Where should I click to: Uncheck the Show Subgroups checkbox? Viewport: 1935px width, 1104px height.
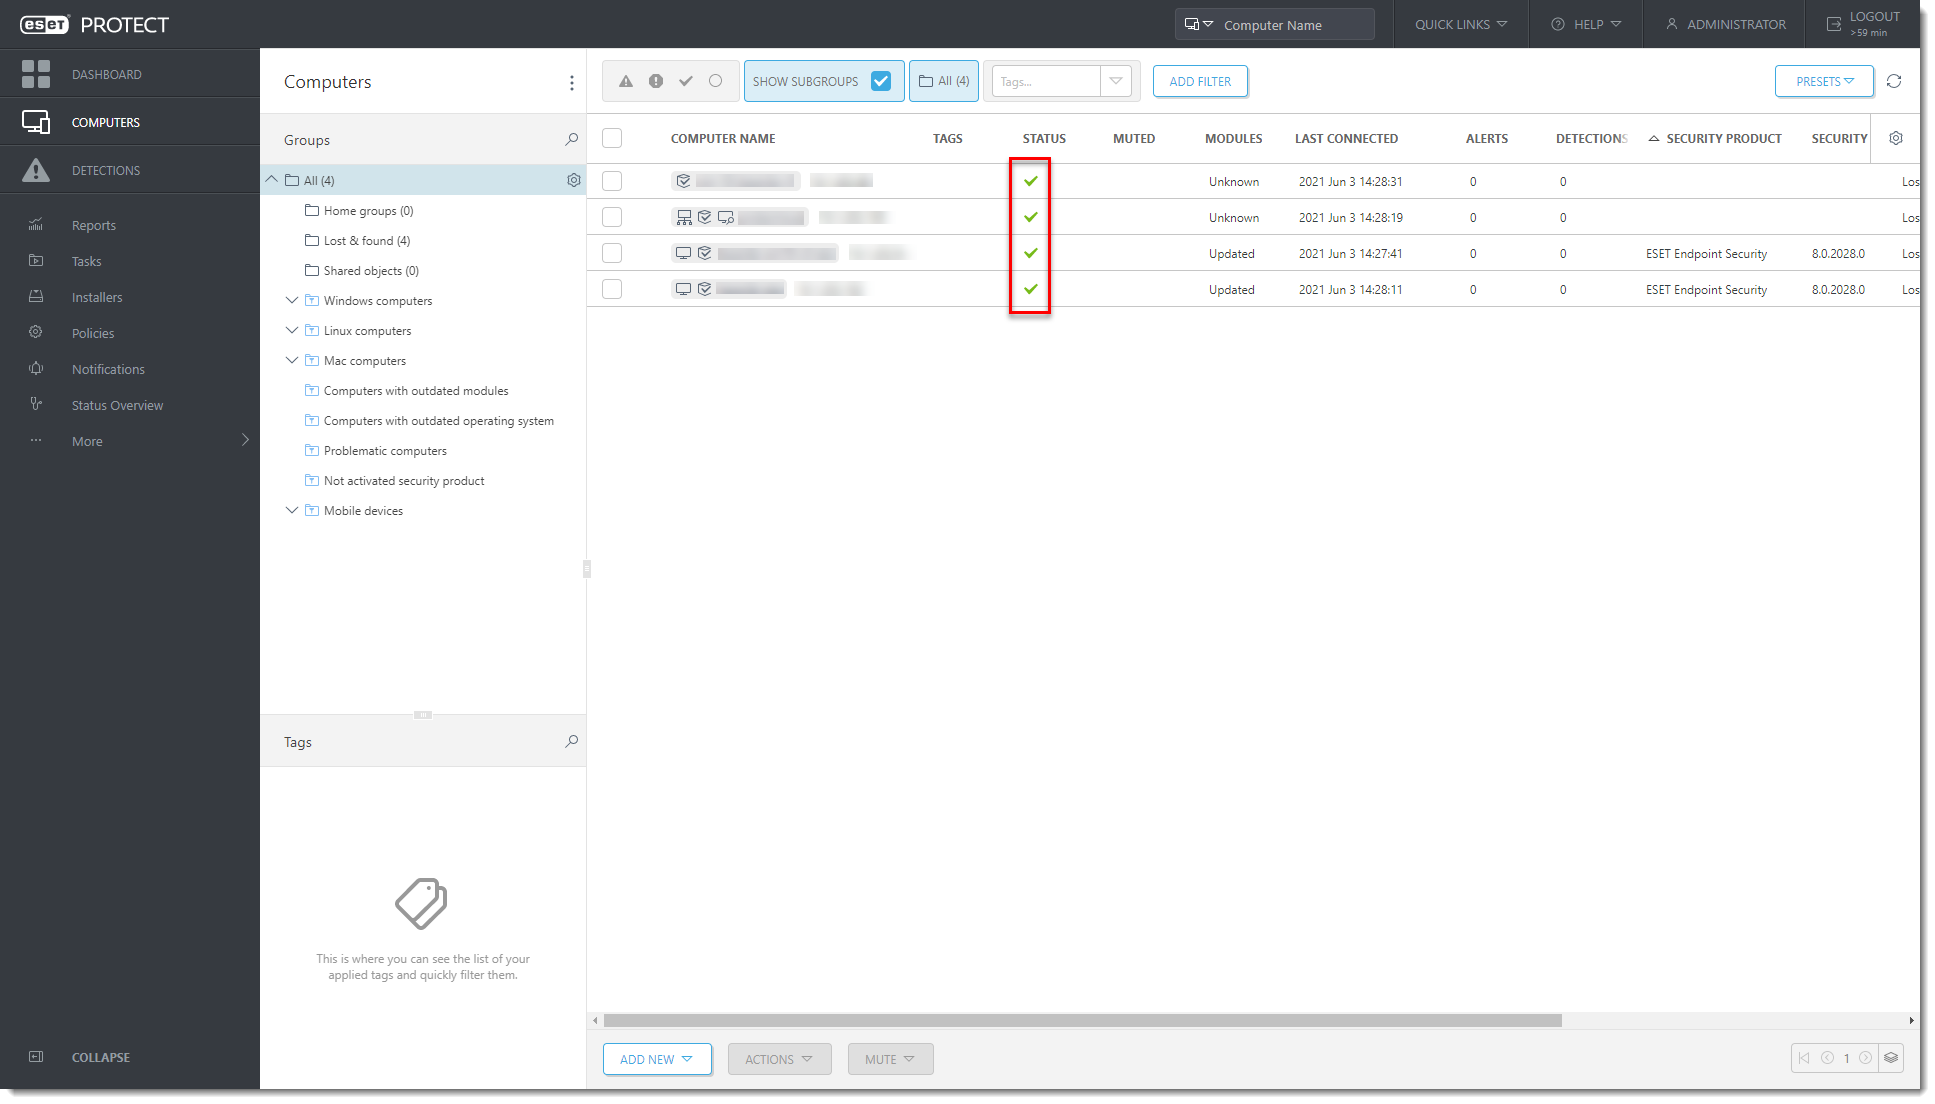(x=881, y=81)
